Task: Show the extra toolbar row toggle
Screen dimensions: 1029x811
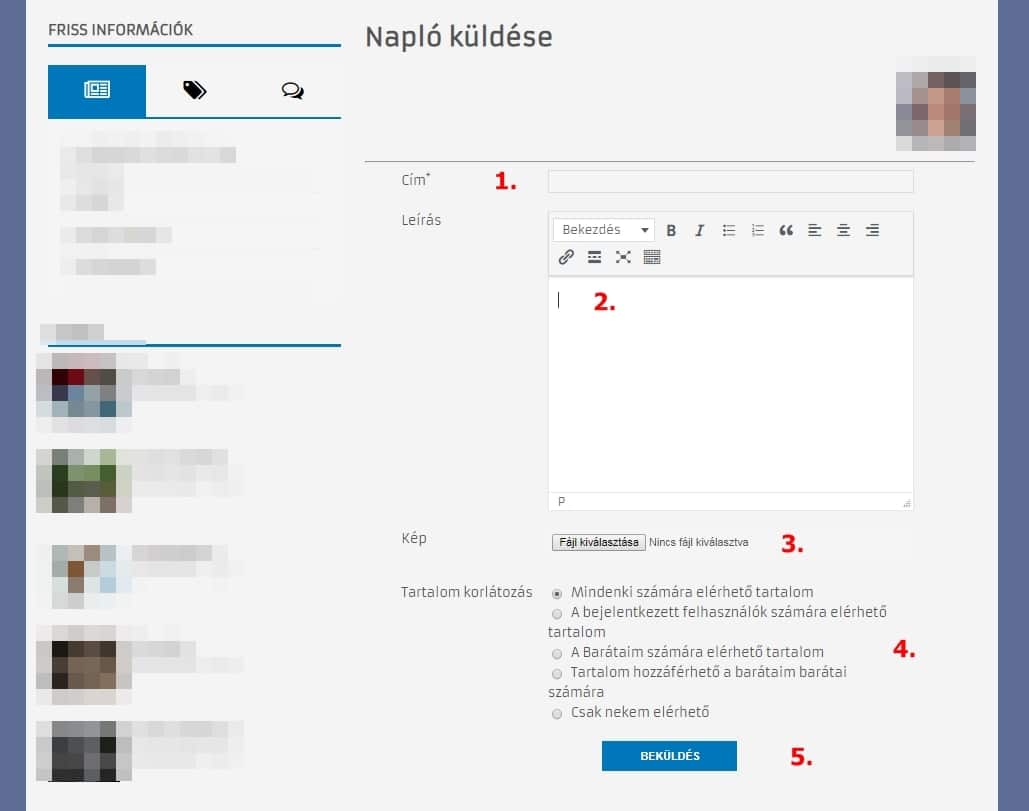Action: coord(652,257)
